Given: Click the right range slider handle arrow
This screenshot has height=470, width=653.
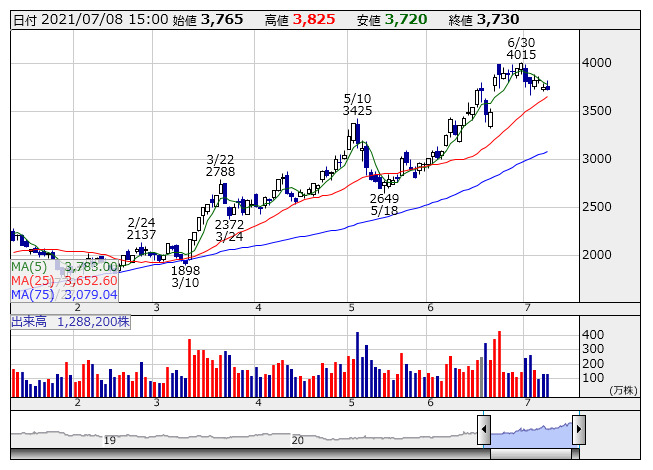Looking at the screenshot, I should (x=578, y=429).
